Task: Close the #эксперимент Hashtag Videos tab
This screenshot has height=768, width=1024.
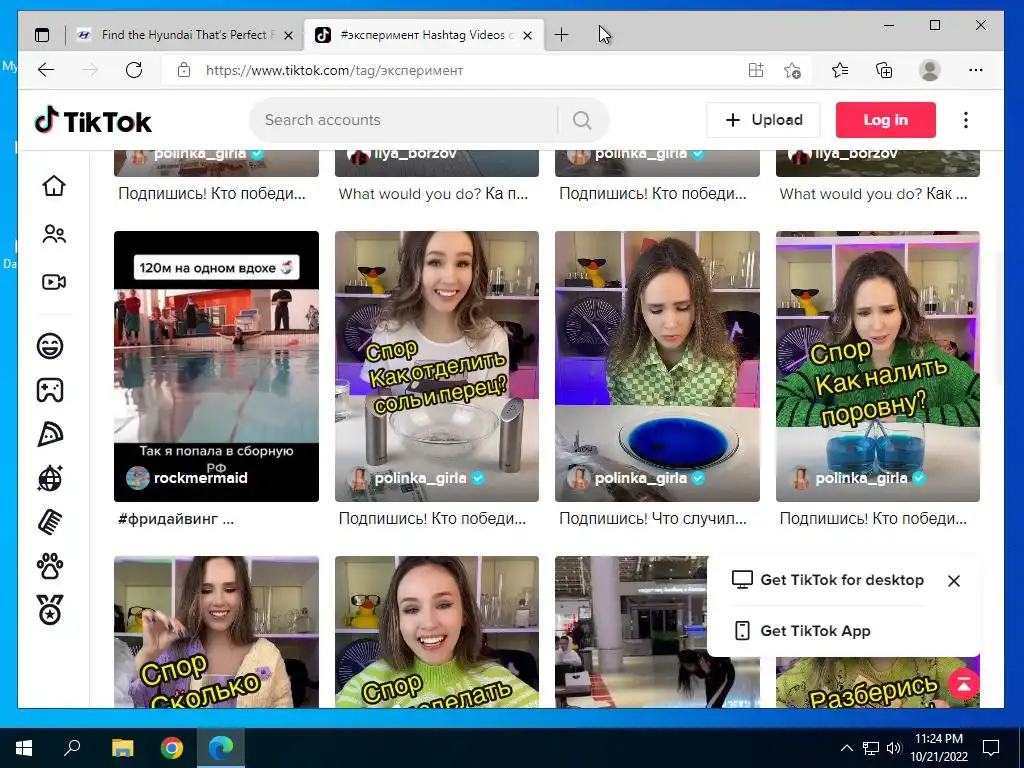Action: click(x=528, y=35)
